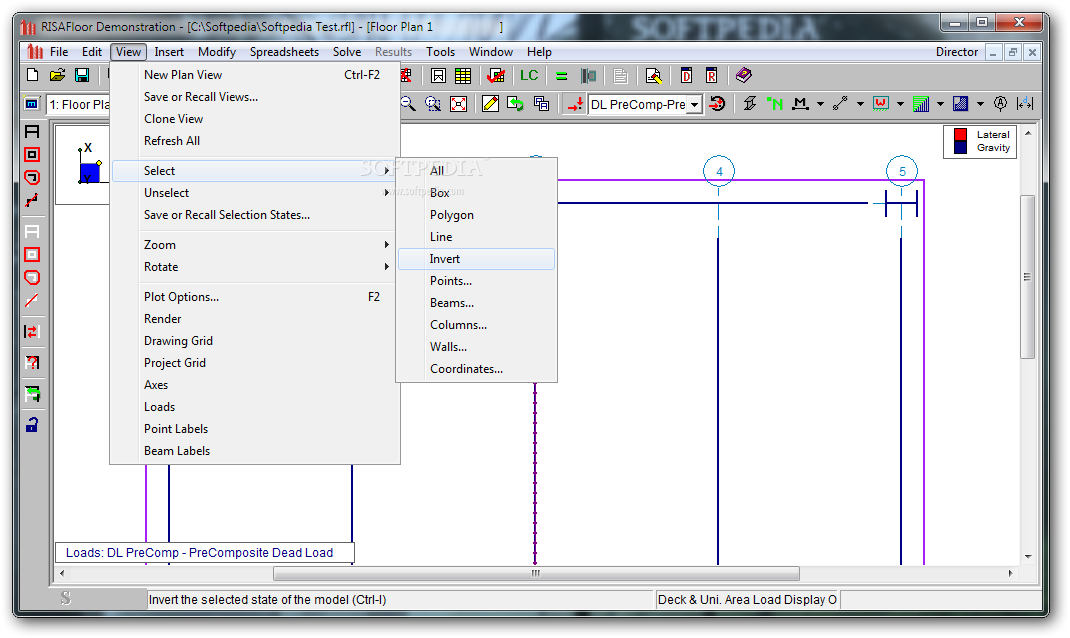Open the green LC load categories icon

pyautogui.click(x=529, y=76)
